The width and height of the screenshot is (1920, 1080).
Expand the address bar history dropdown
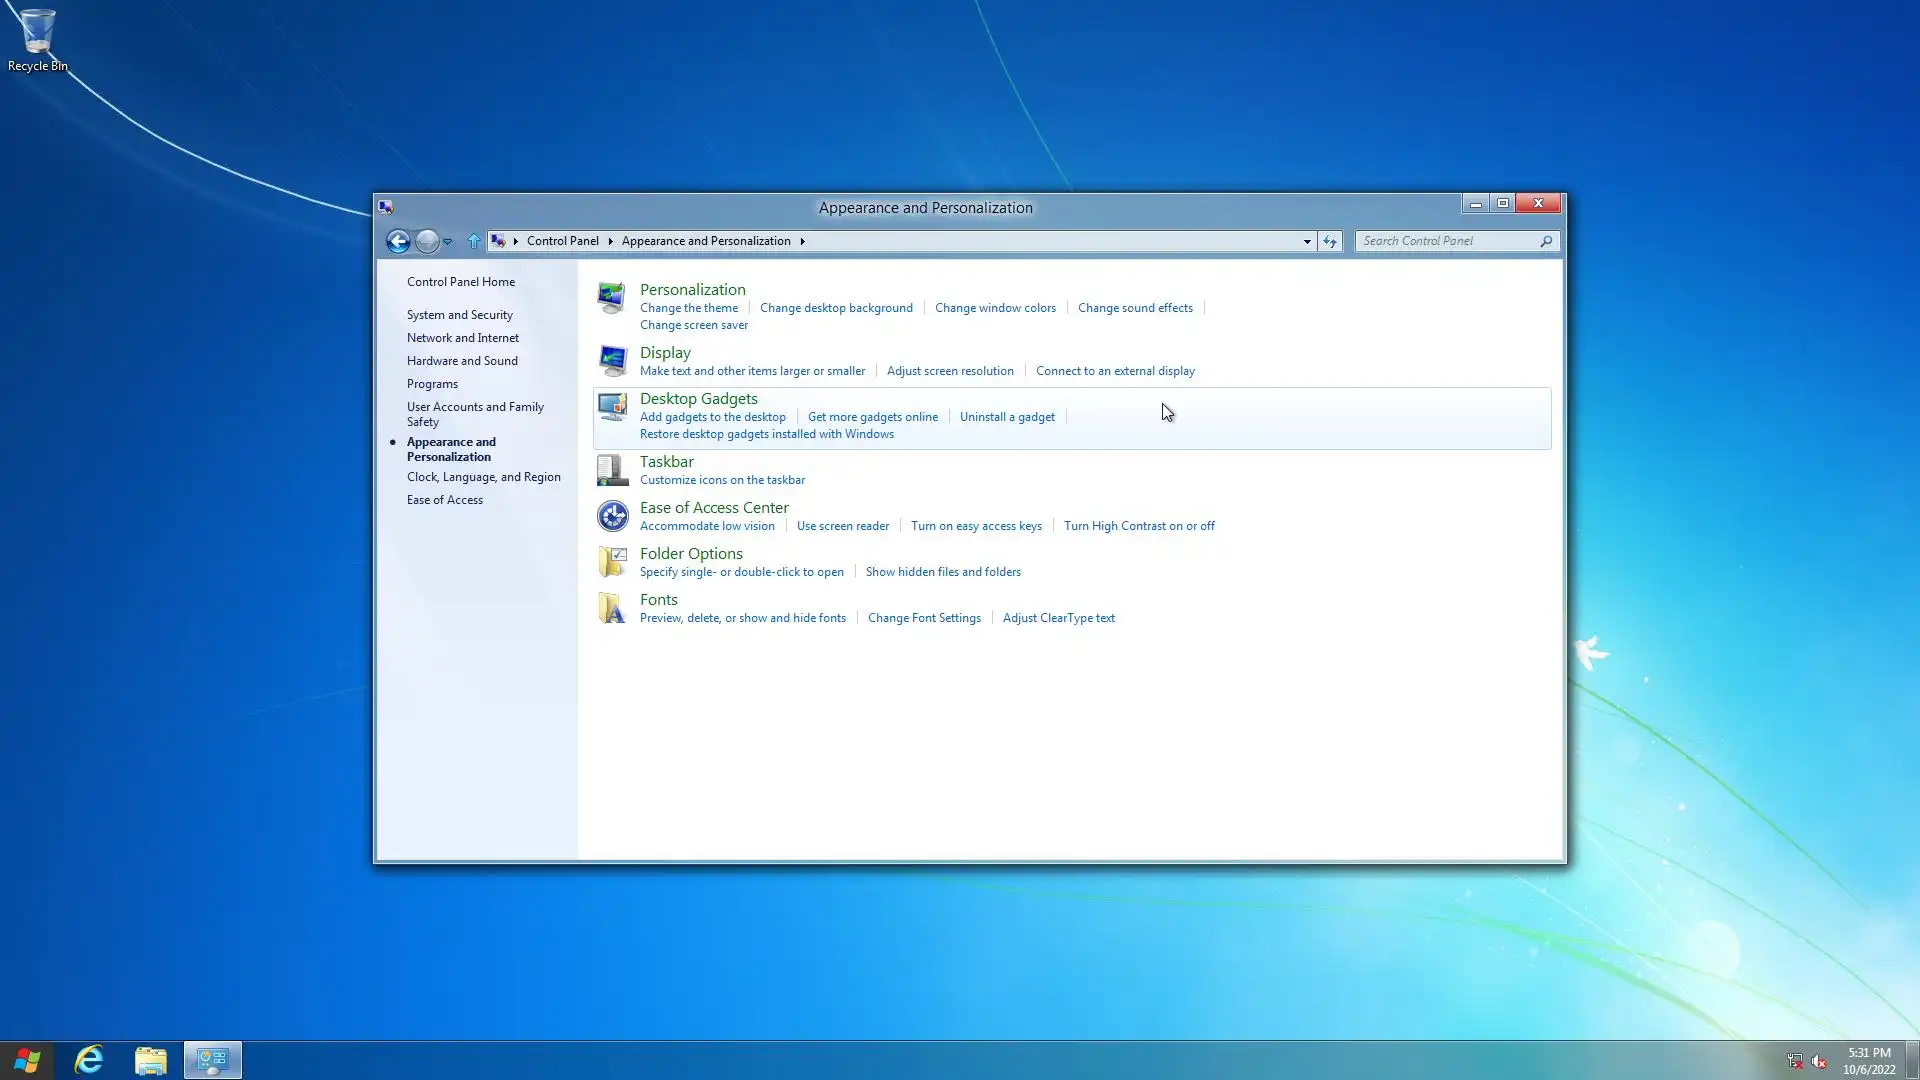pos(1306,241)
